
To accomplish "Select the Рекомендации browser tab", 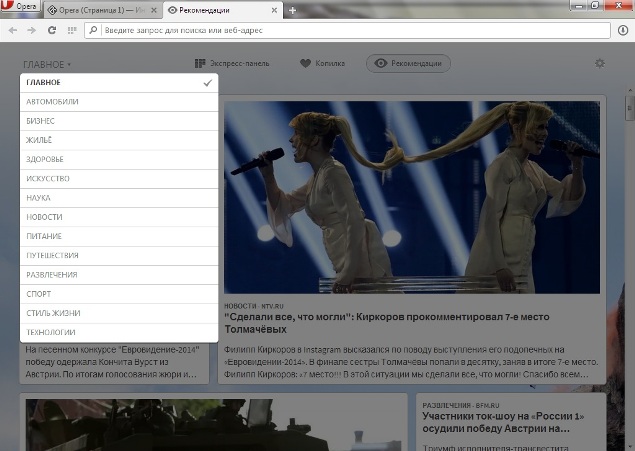I will point(223,10).
